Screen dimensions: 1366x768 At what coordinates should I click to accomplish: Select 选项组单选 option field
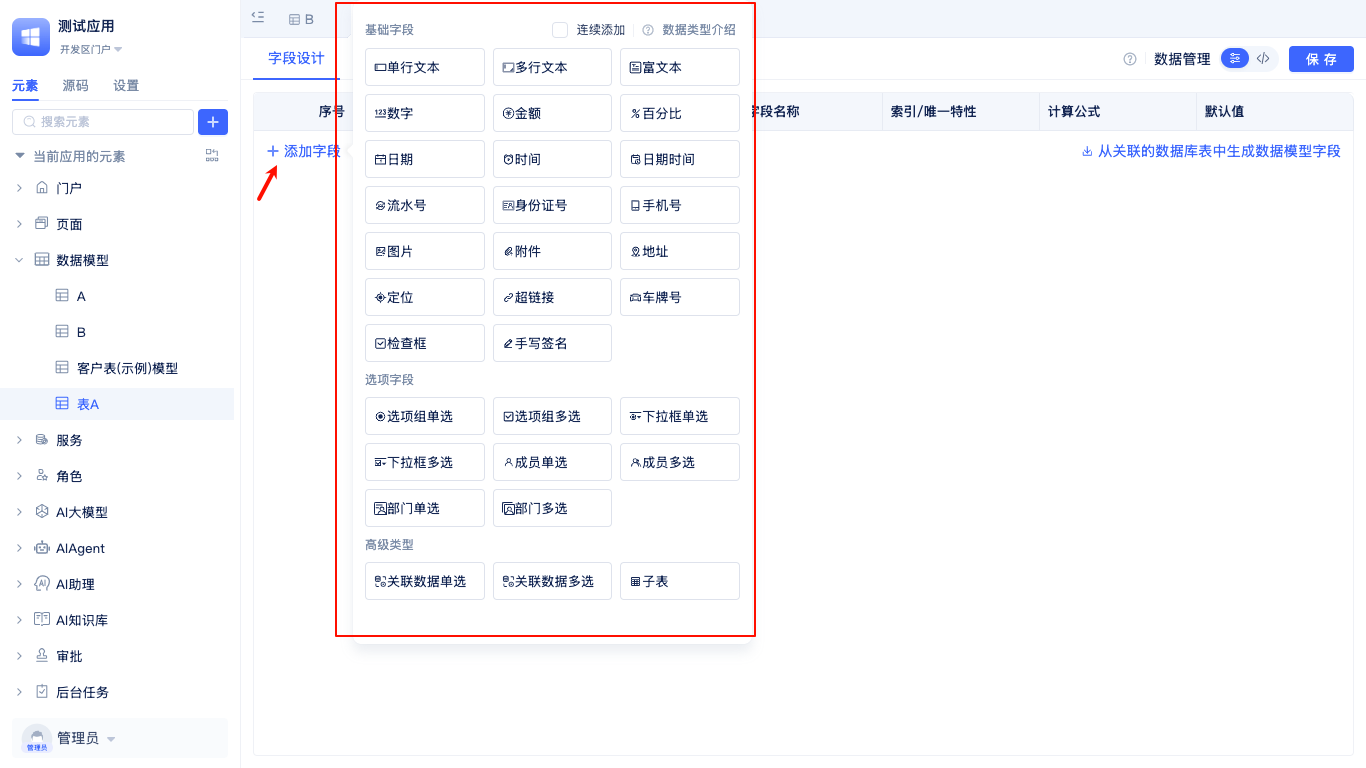pos(425,416)
